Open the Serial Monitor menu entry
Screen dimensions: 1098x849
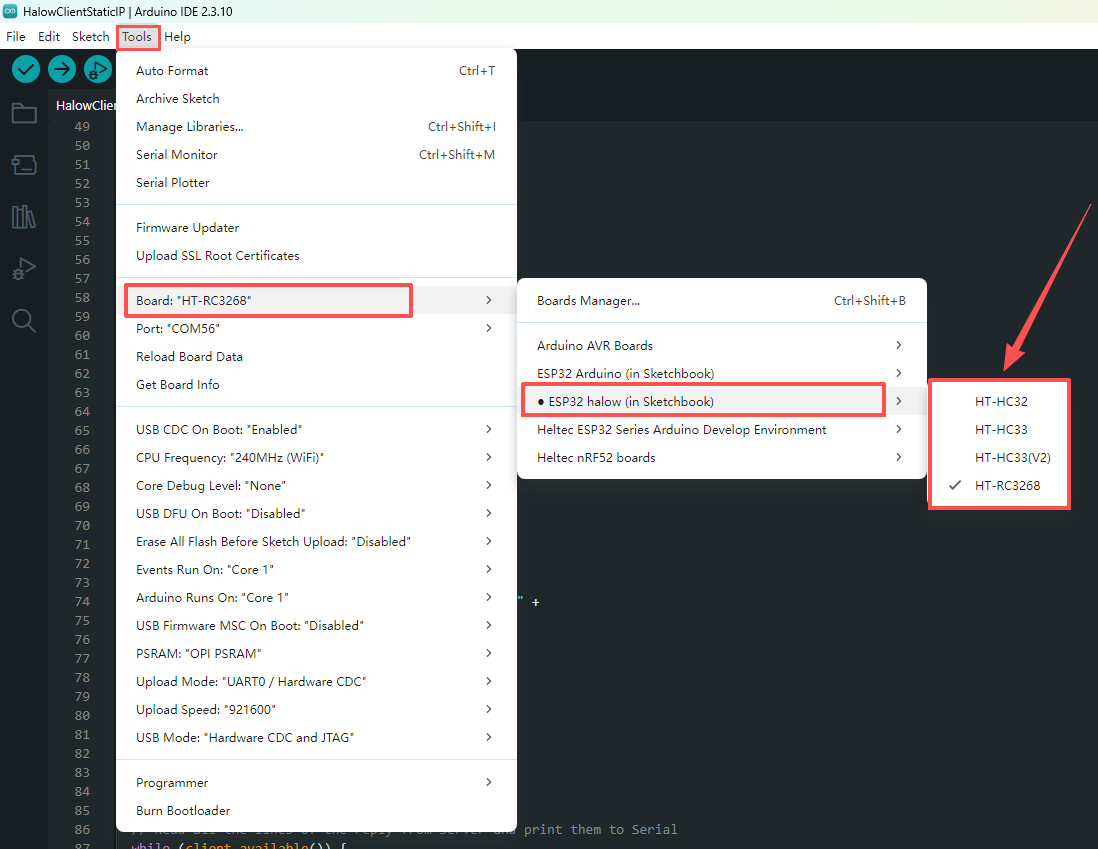point(317,155)
